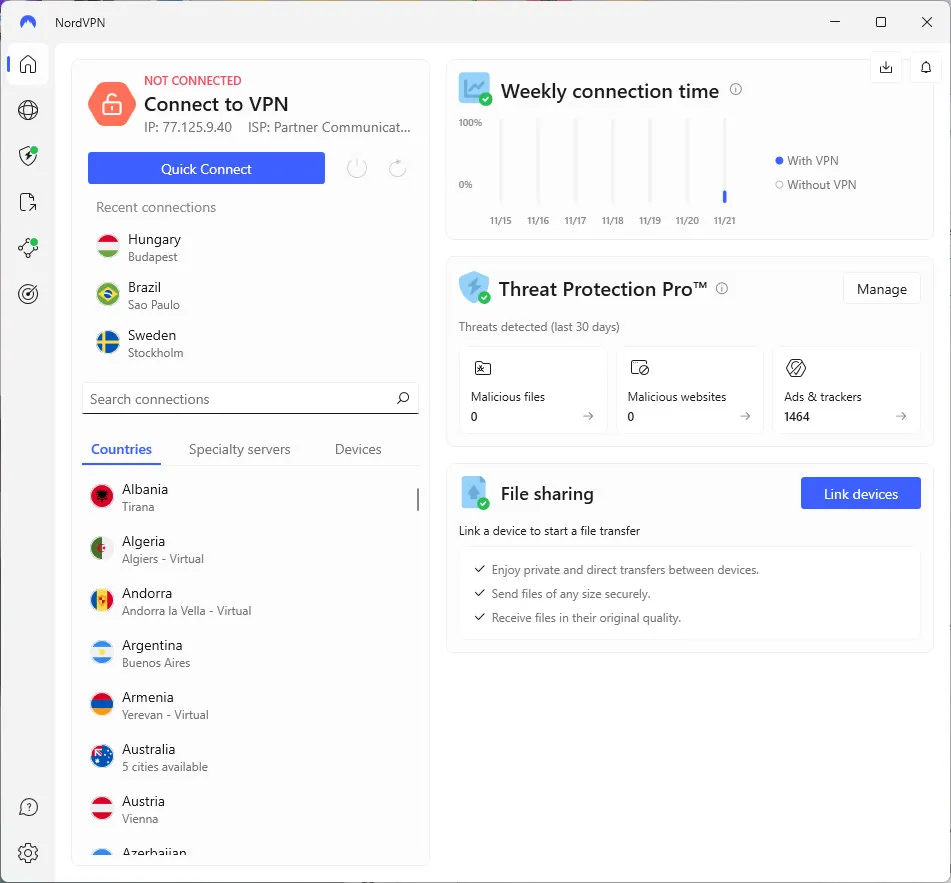The image size is (951, 883).
Task: Open Help via the question mark icon
Action: pyautogui.click(x=27, y=807)
